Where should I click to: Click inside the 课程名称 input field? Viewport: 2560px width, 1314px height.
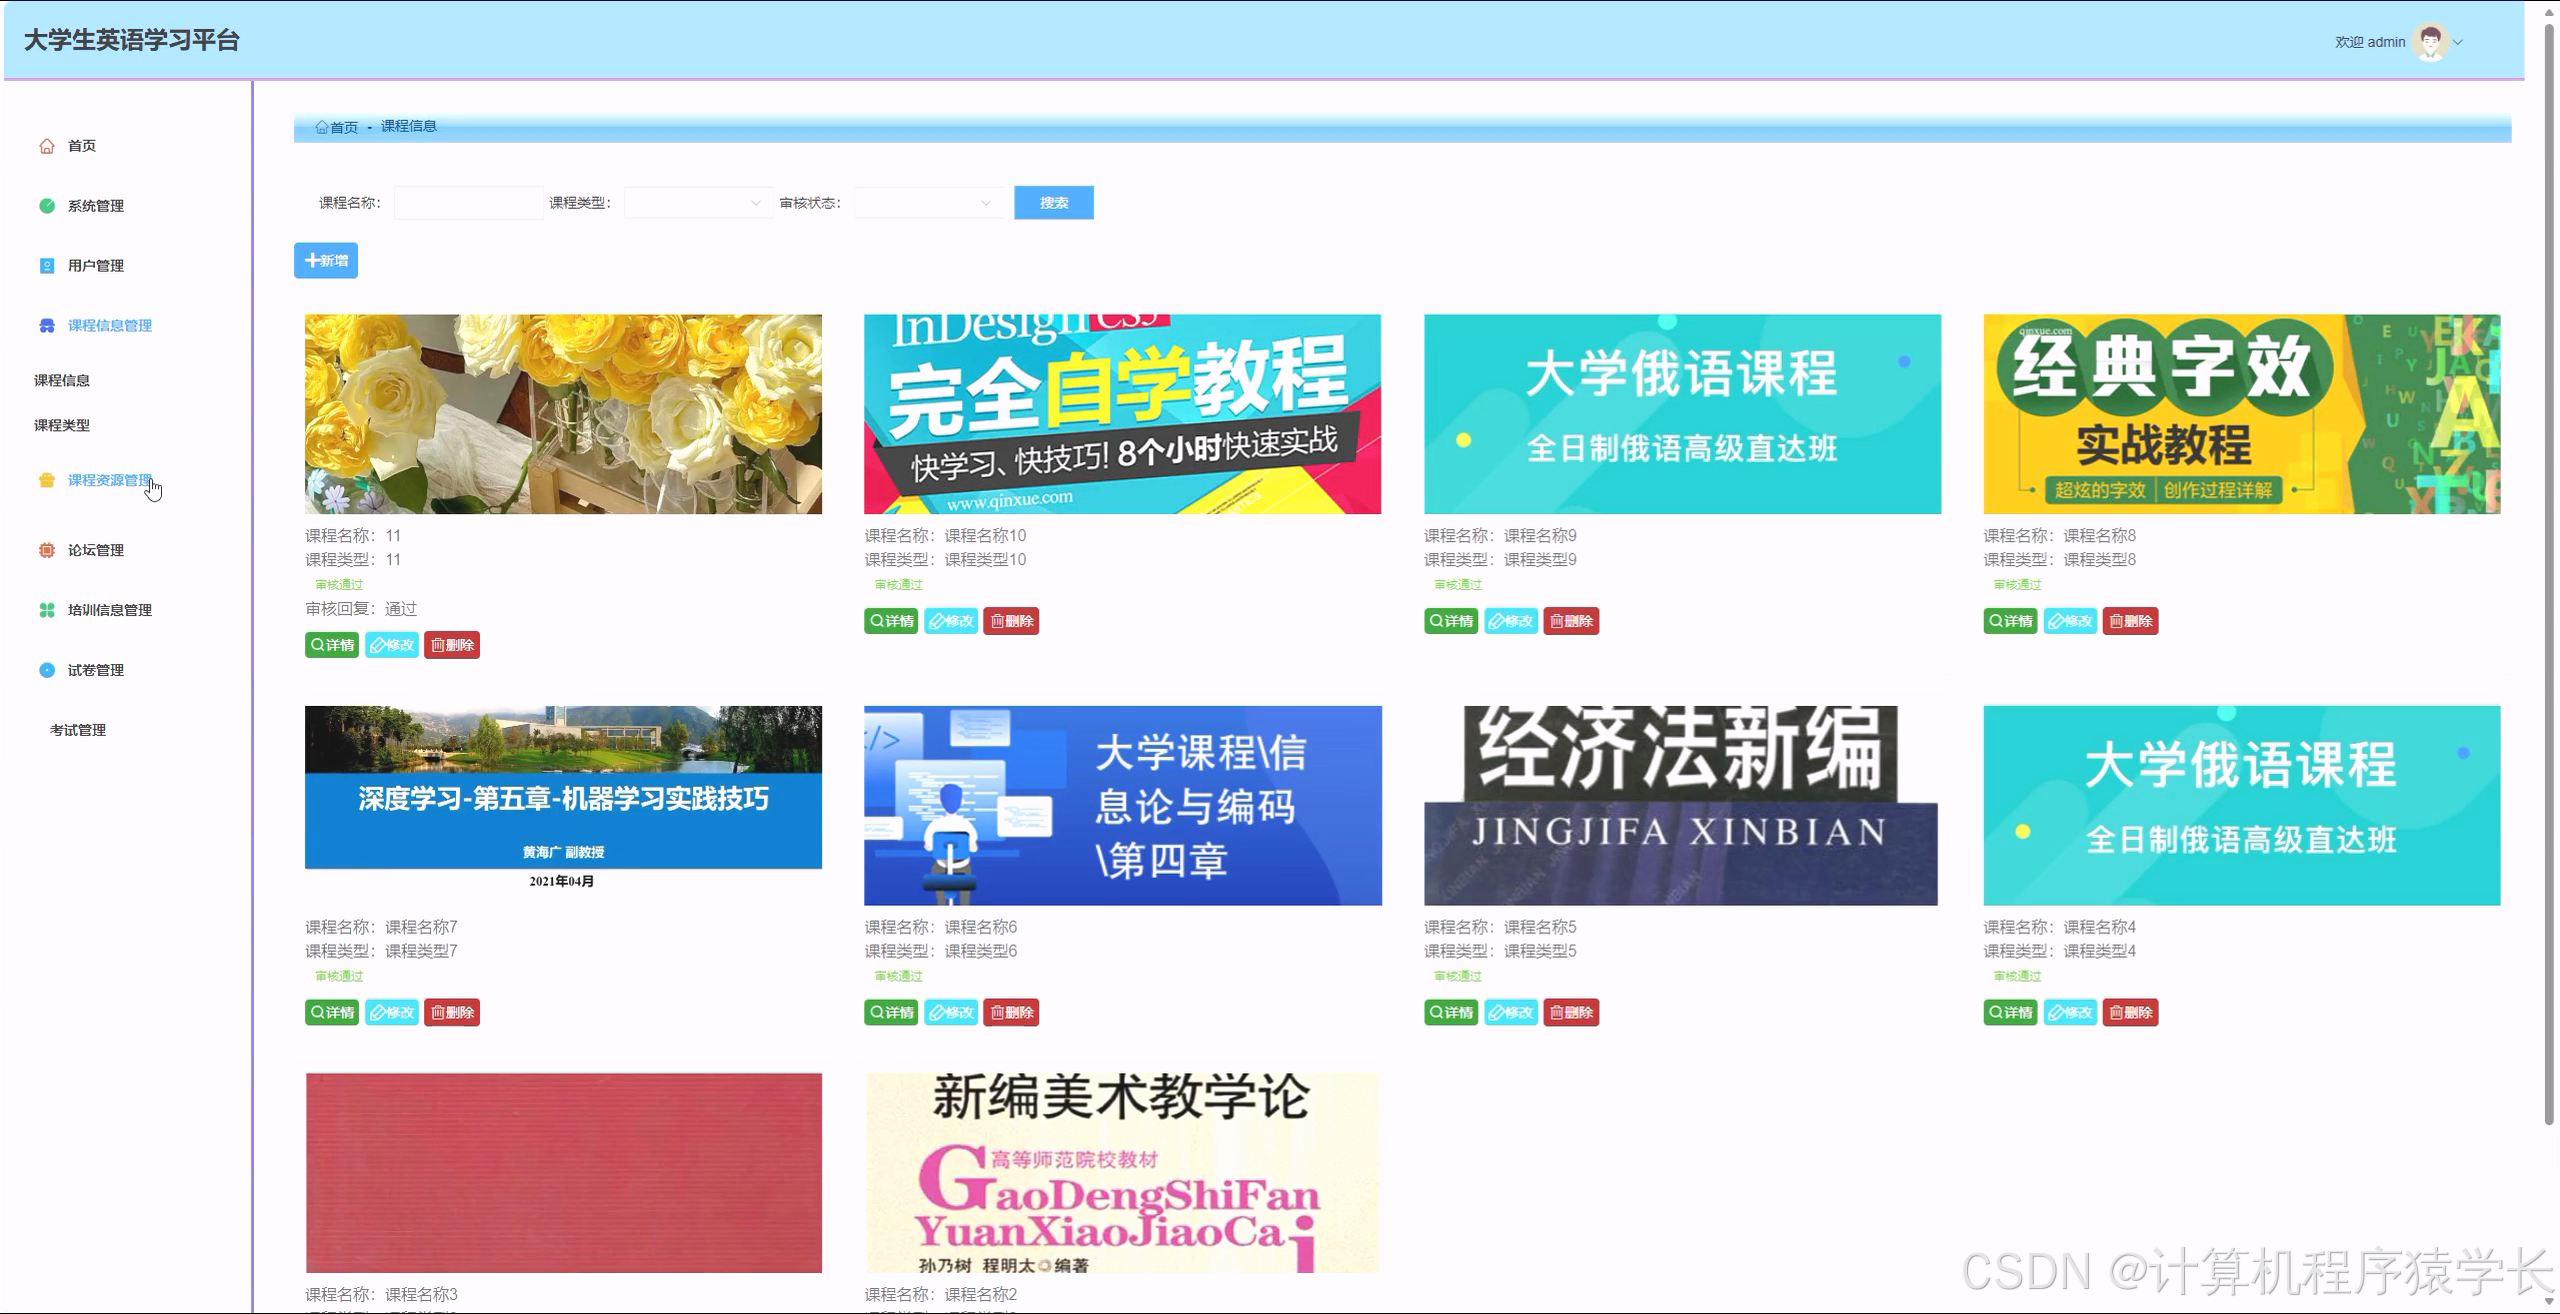[x=467, y=202]
